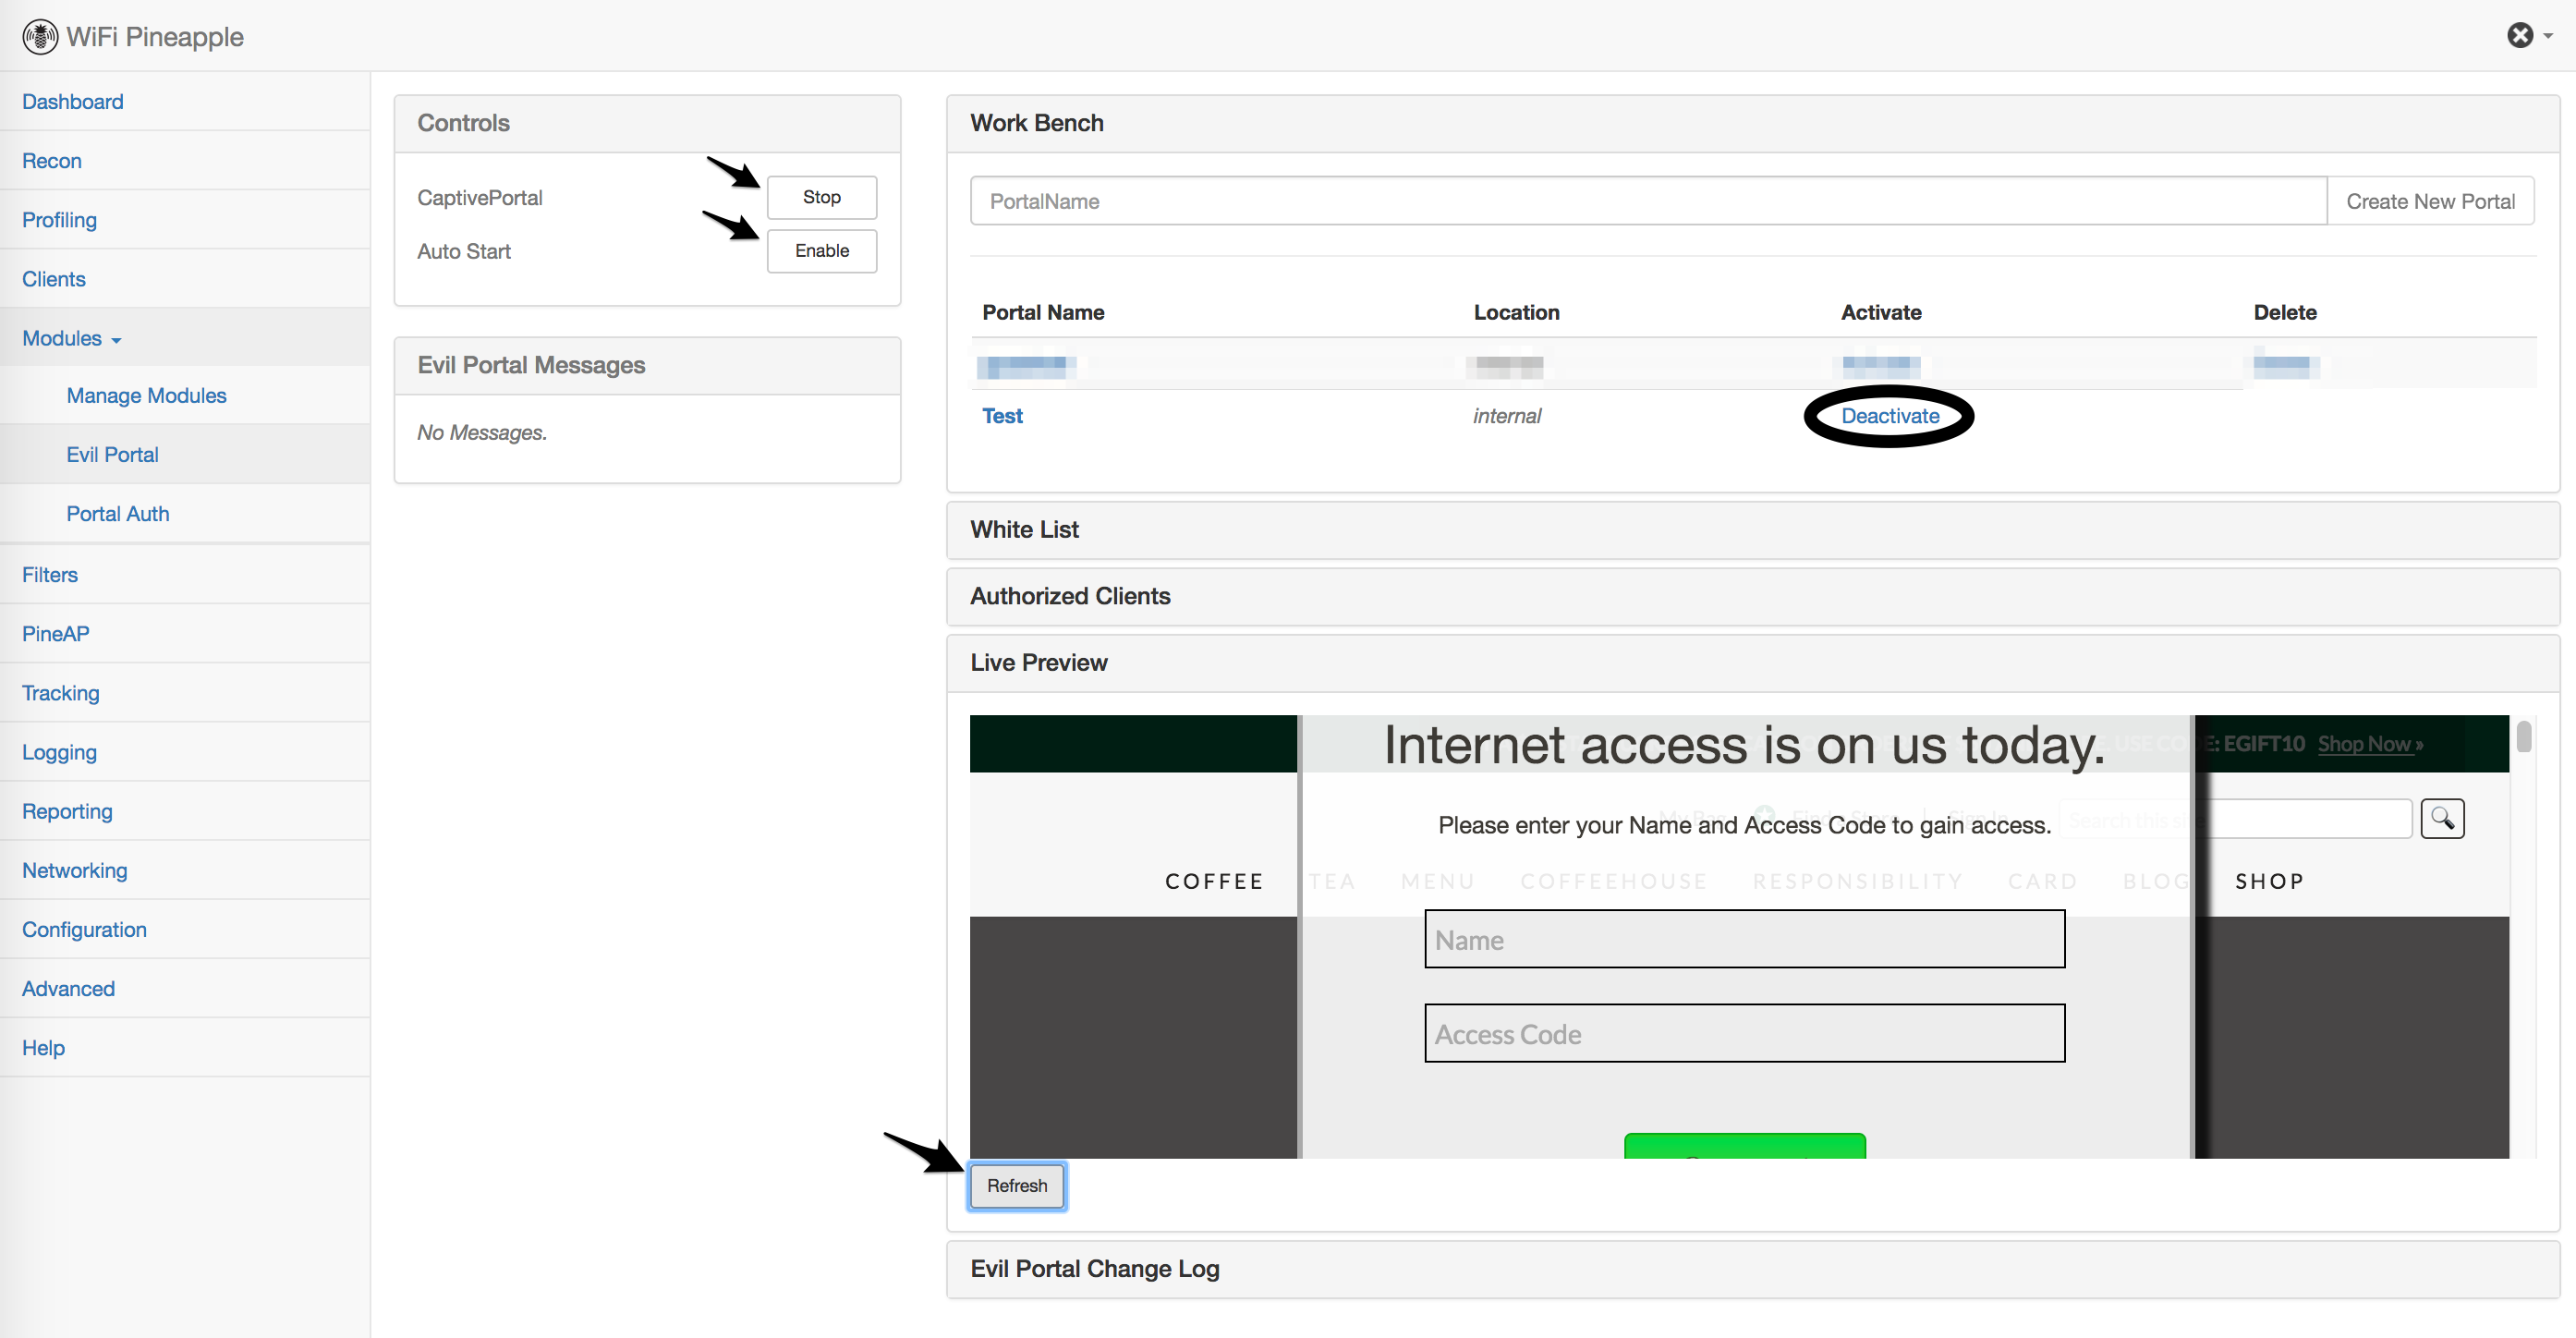Screen dimensions: 2576x1338
Task: Click the CaptivePortal label in Controls
Action: 480,197
